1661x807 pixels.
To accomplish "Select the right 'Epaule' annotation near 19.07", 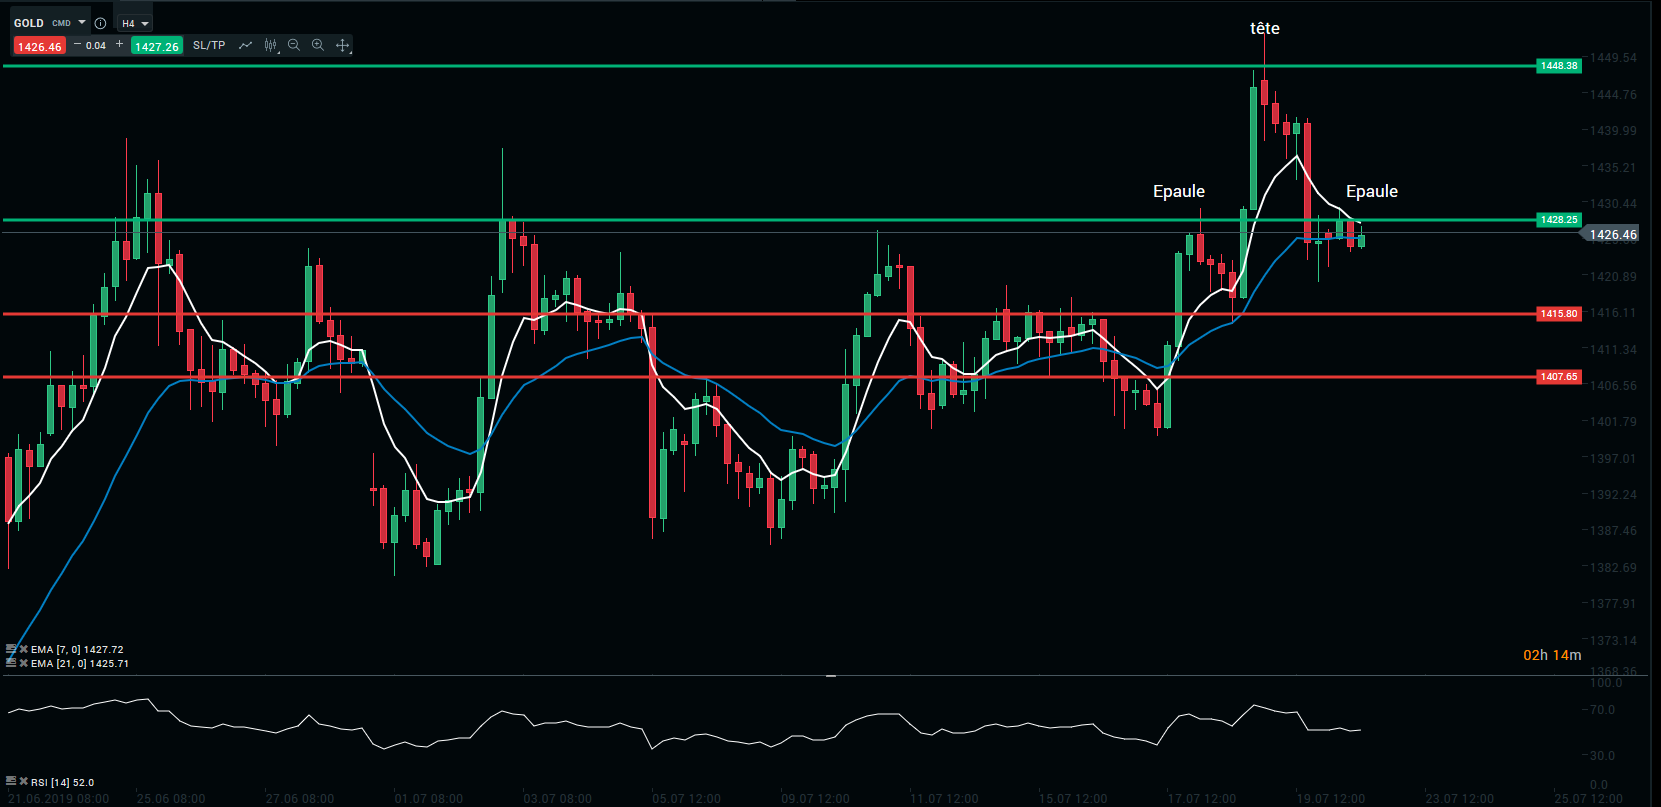I will click(1372, 191).
